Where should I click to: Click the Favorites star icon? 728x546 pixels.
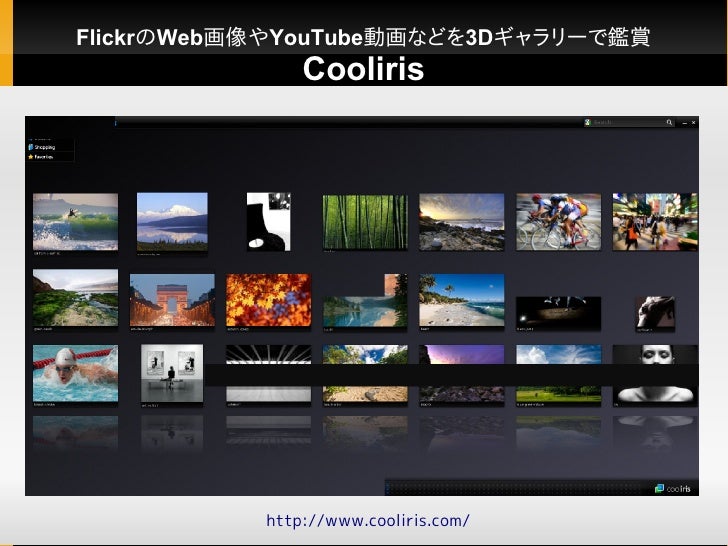click(x=31, y=157)
